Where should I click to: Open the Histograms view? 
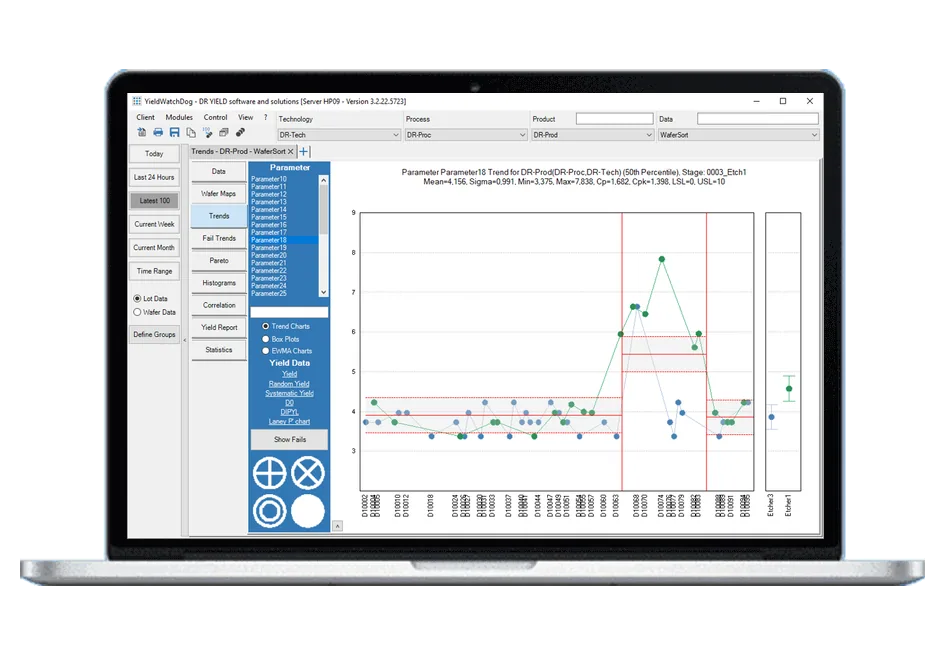point(219,283)
